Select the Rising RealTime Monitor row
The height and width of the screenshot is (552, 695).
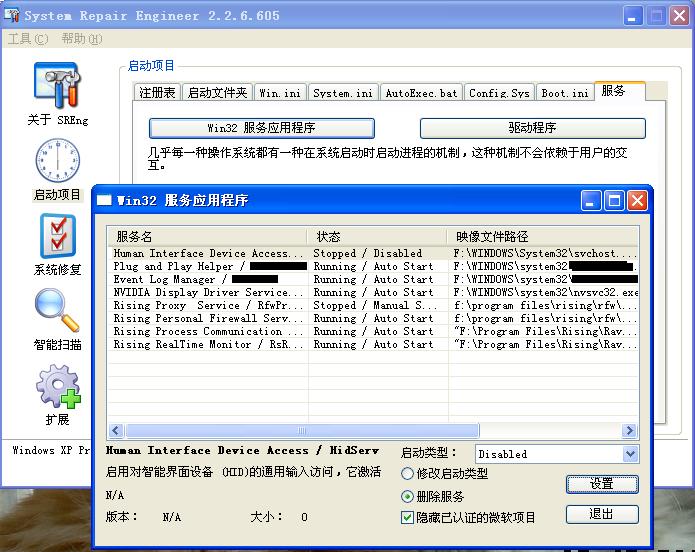pyautogui.click(x=372, y=344)
